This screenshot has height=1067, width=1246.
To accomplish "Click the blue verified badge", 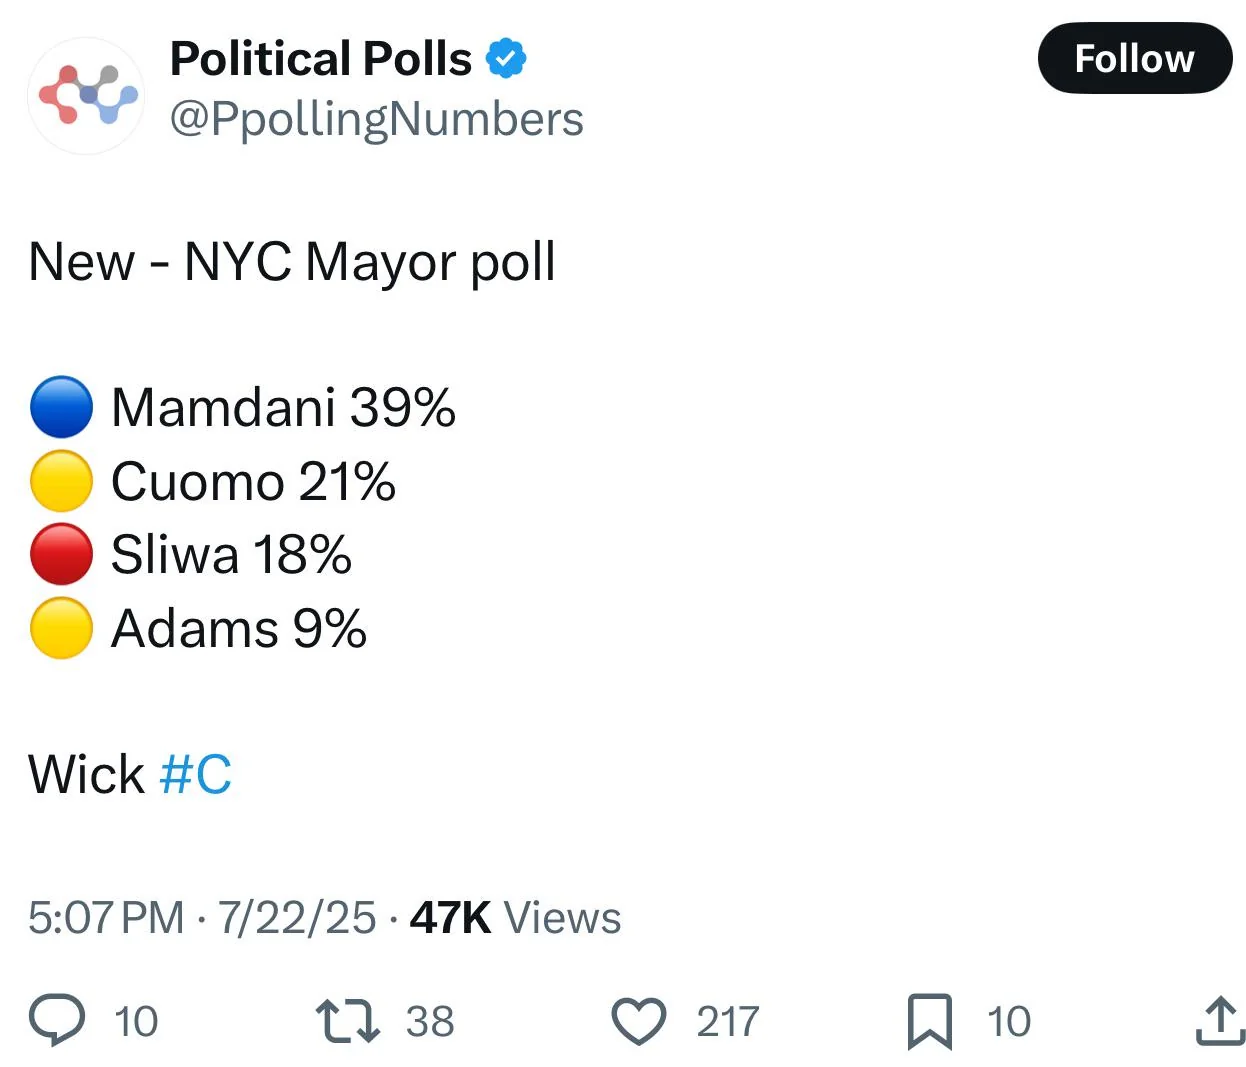I will tap(506, 59).
